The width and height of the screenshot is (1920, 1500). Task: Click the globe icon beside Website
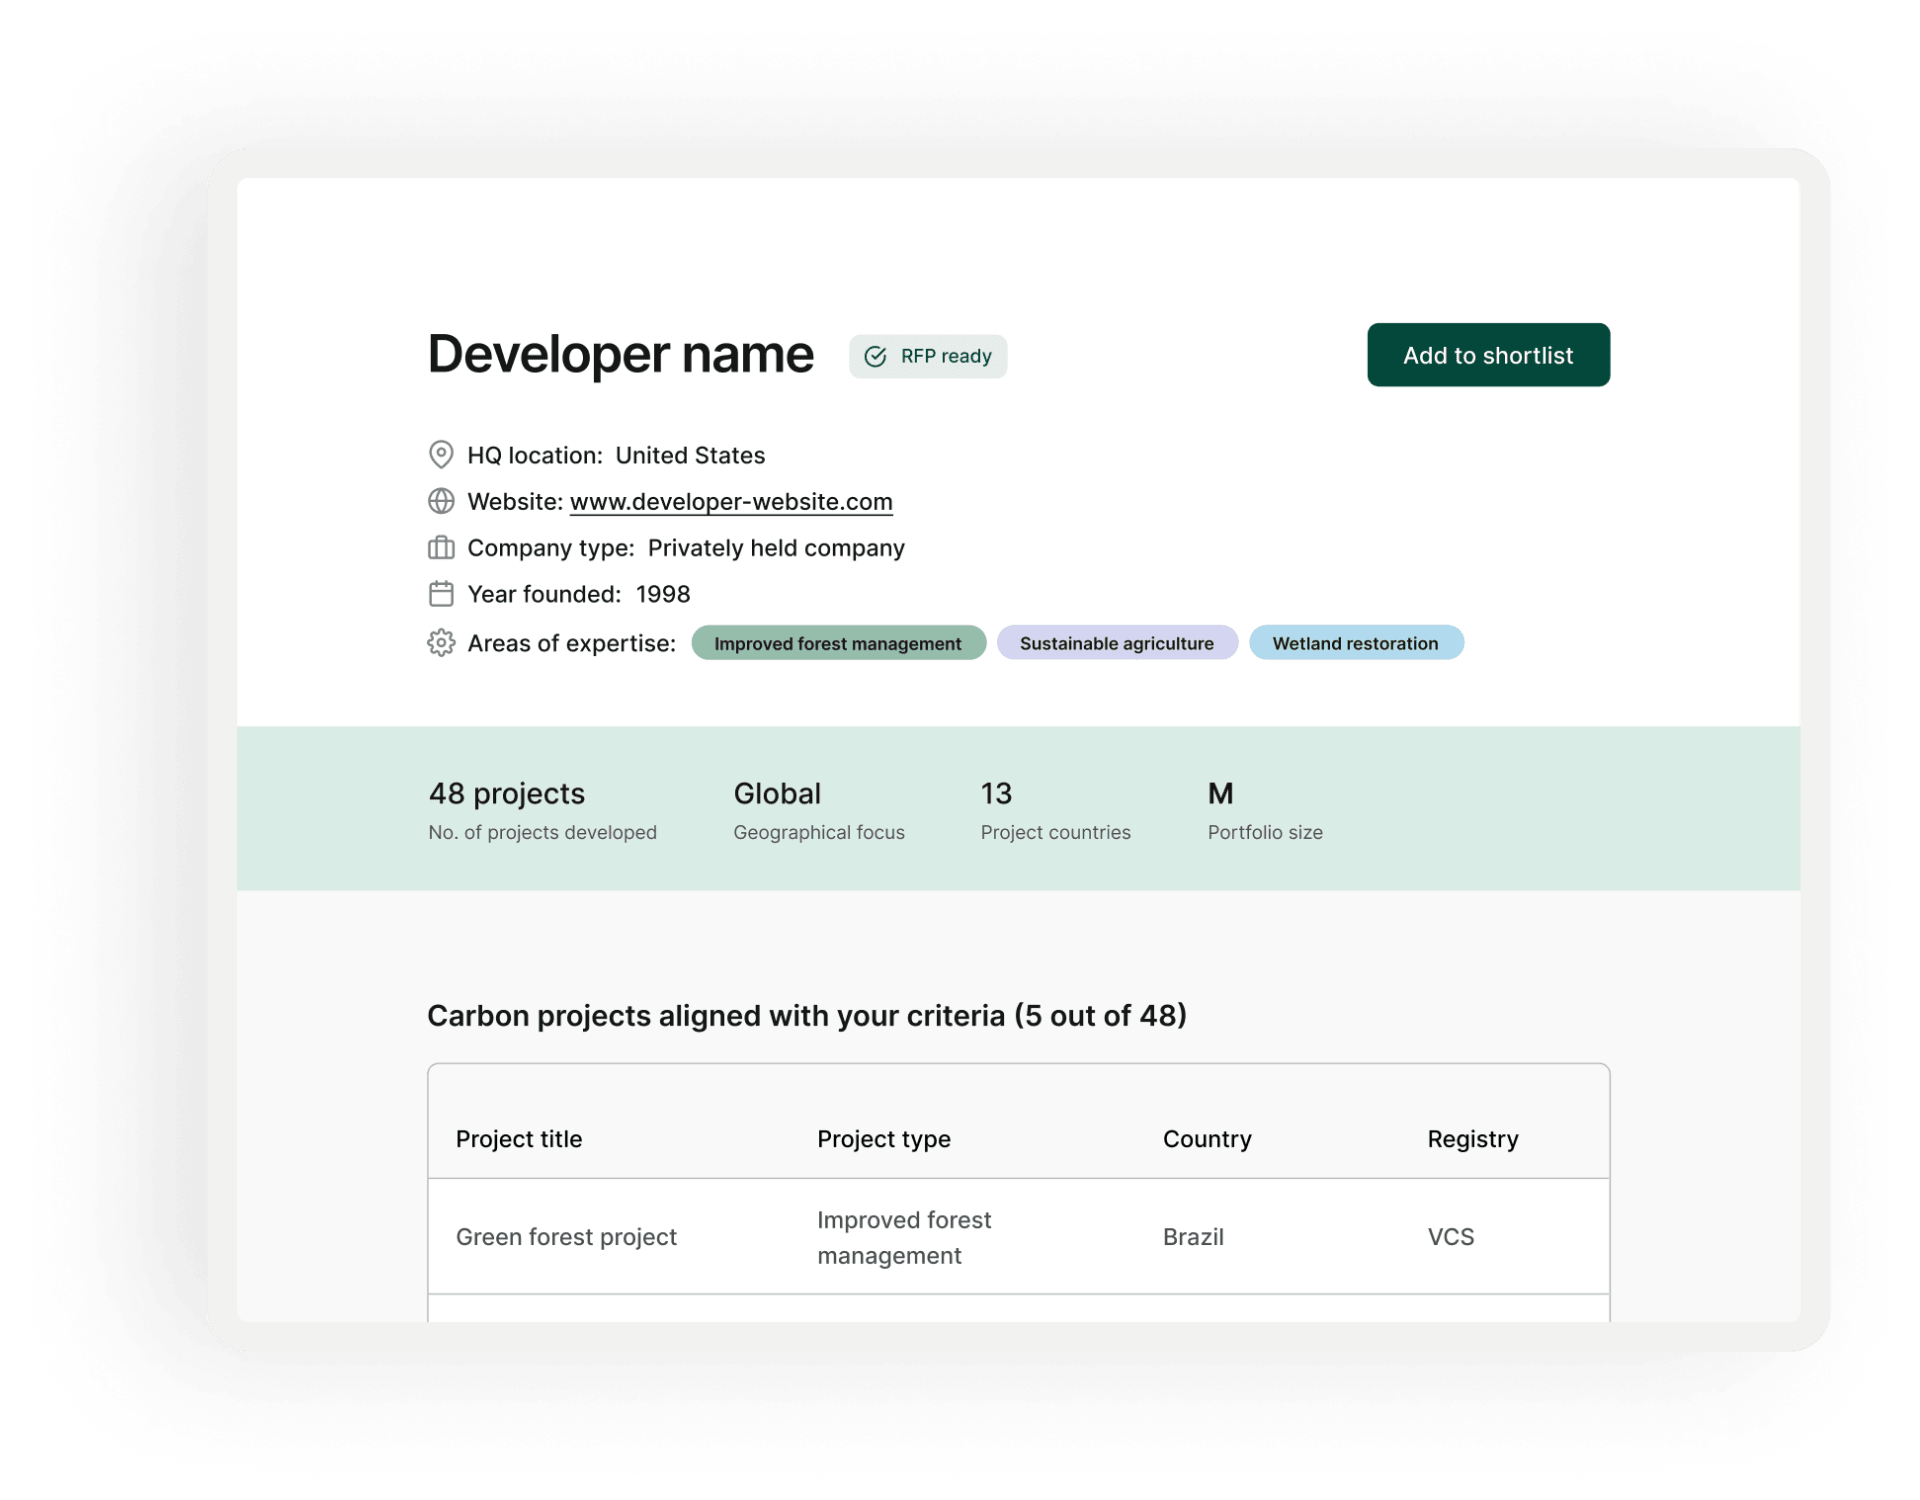click(441, 501)
